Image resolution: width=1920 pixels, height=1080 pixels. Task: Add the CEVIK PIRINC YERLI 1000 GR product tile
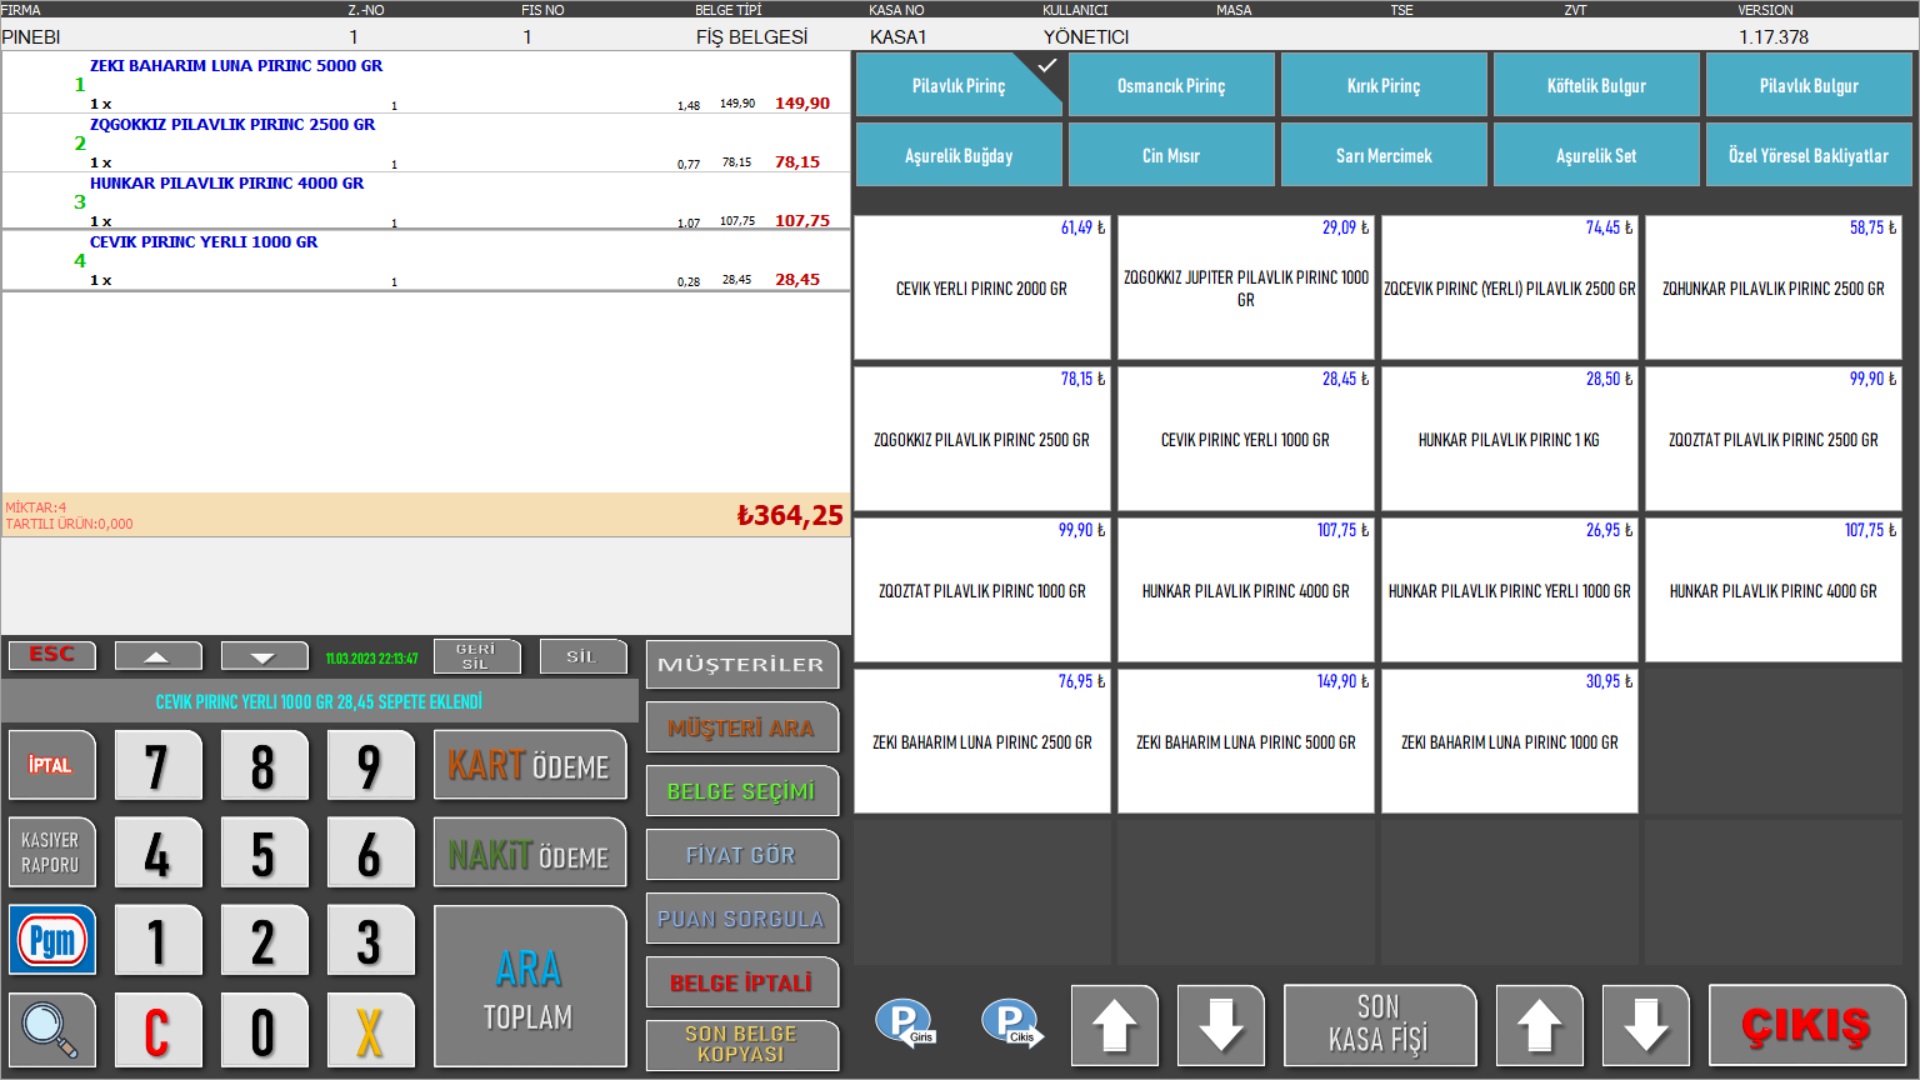(x=1246, y=439)
